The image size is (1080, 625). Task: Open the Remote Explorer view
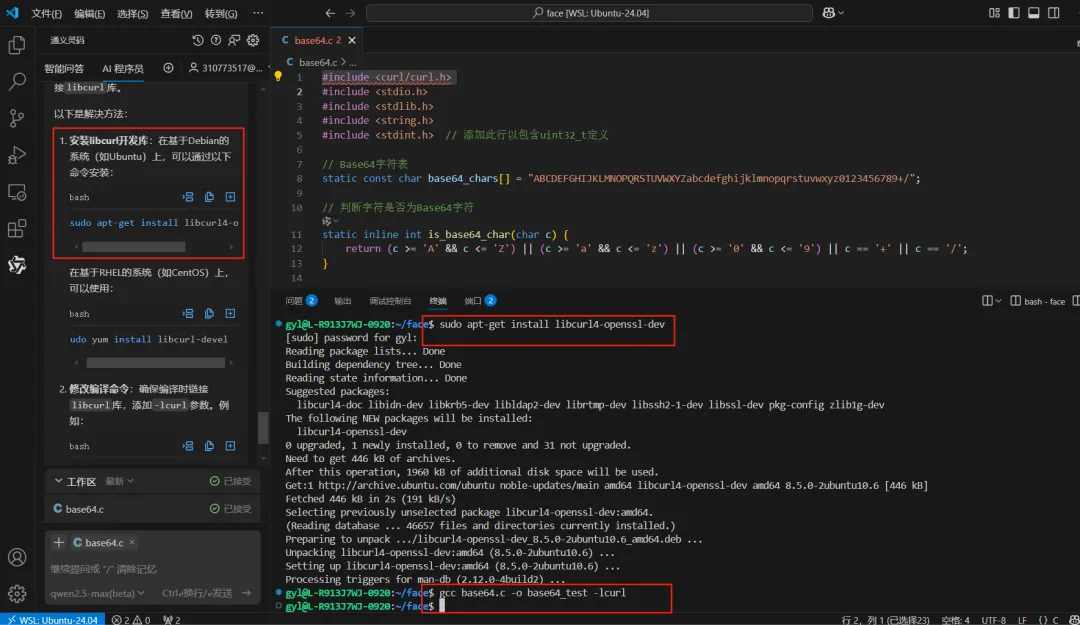(17, 192)
